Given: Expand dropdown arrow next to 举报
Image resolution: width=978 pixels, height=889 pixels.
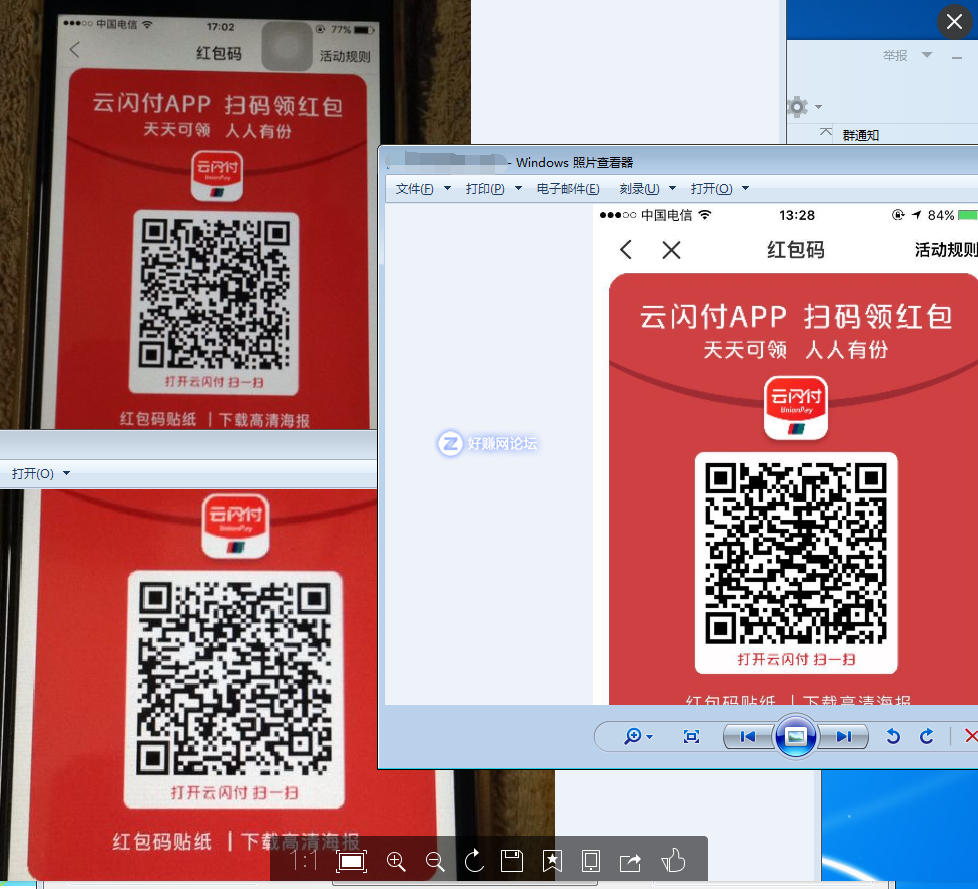Looking at the screenshot, I should click(927, 55).
